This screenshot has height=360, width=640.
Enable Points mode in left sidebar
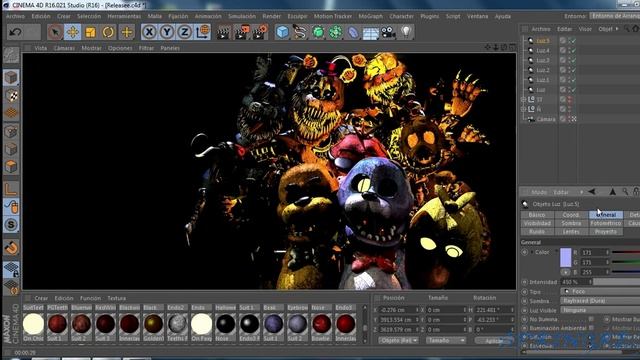point(11,131)
